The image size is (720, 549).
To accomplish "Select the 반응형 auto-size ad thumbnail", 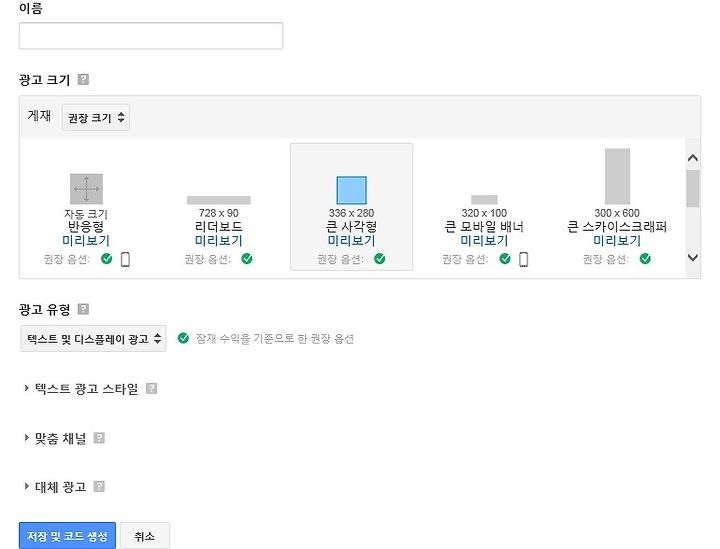I will point(86,189).
